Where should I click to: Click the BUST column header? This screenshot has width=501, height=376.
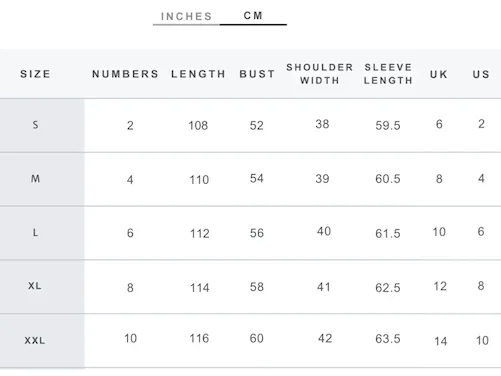257,74
